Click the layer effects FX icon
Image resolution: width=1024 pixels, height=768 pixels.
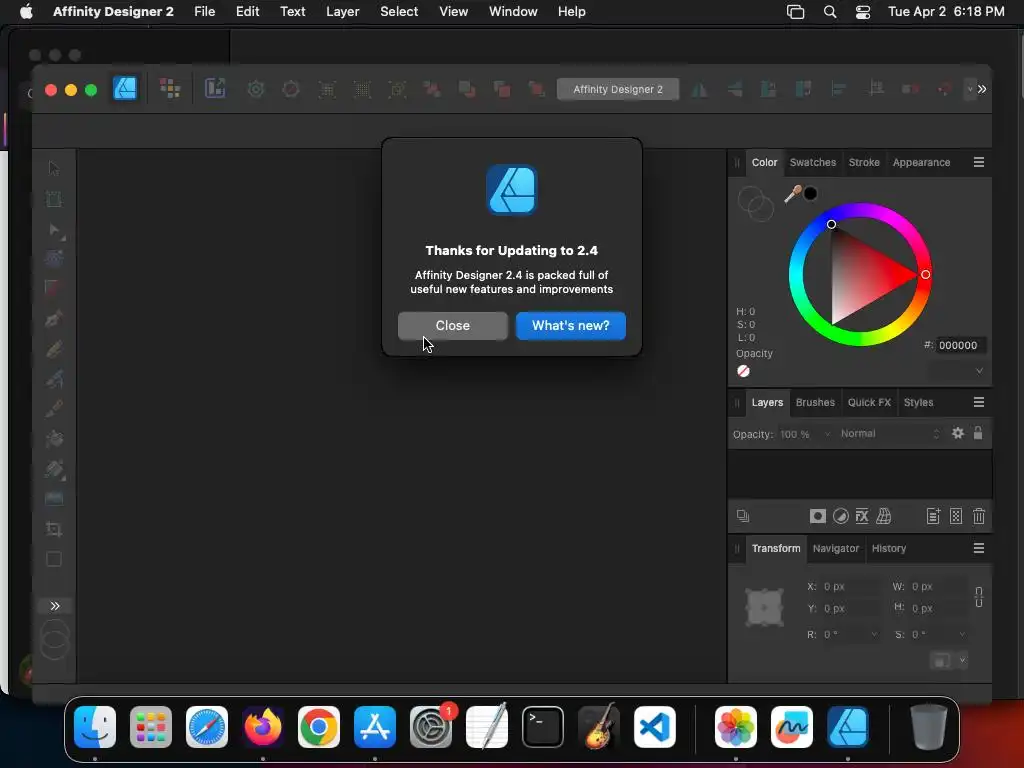coord(862,516)
